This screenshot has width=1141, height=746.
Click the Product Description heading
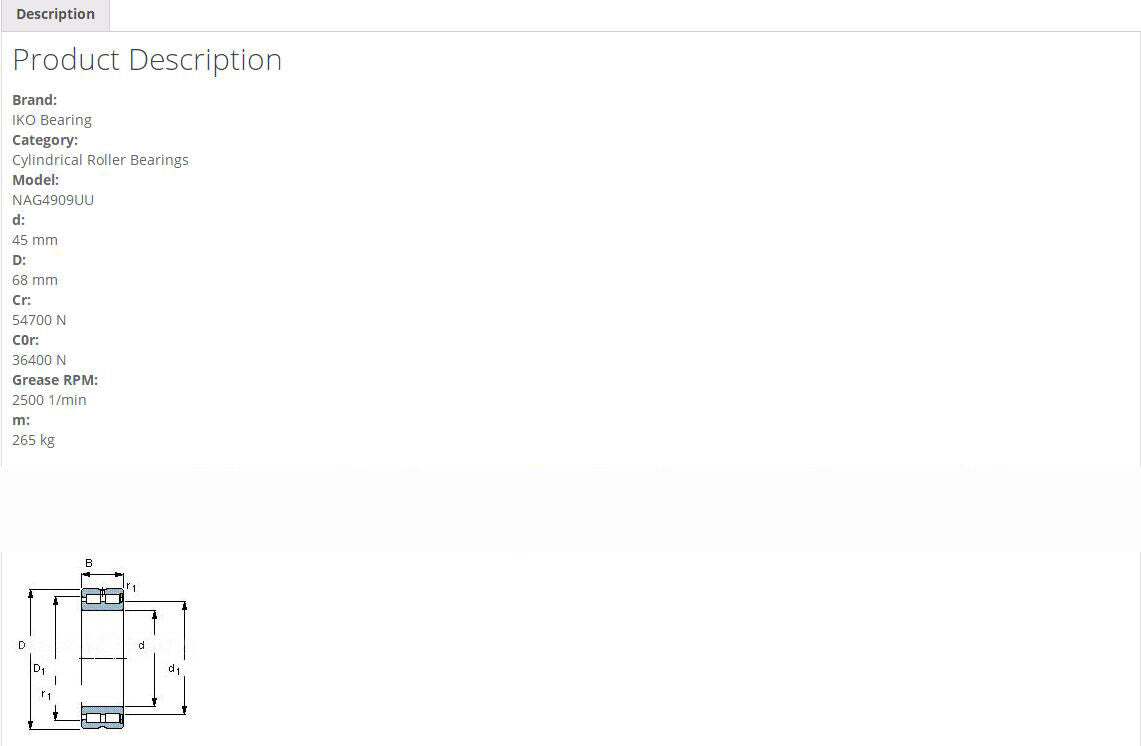[x=147, y=60]
